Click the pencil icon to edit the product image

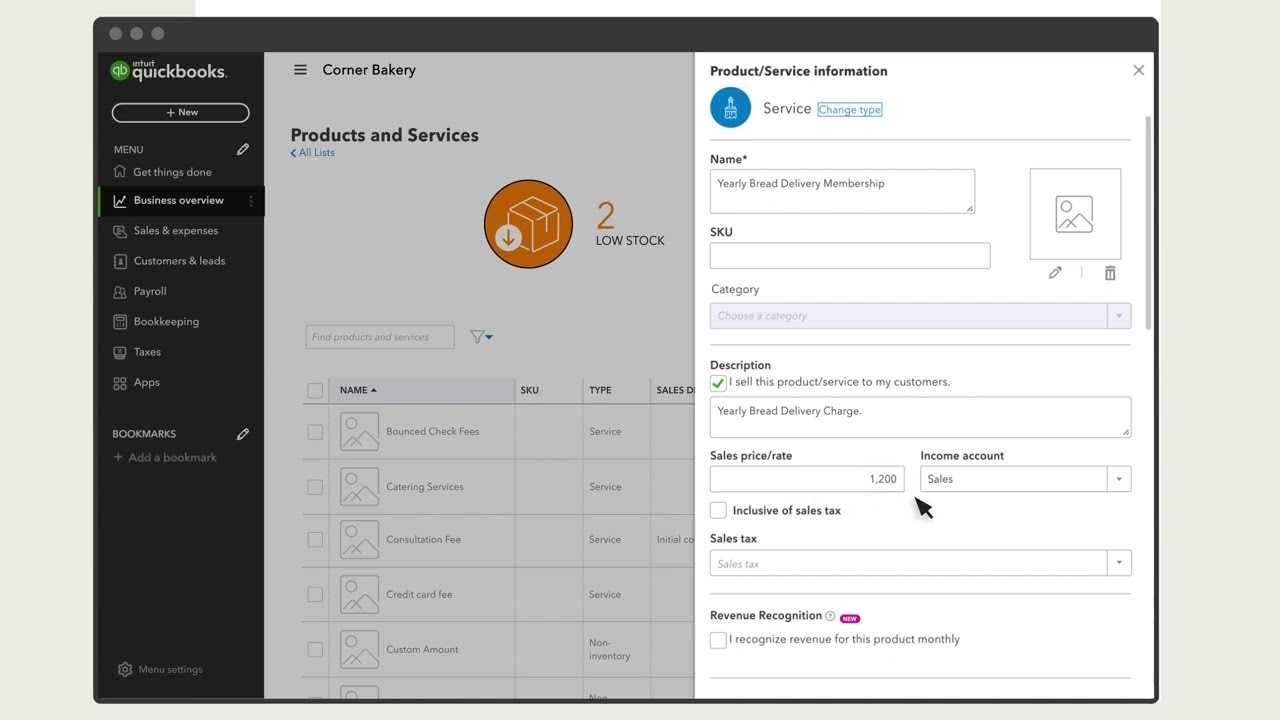[1055, 273]
